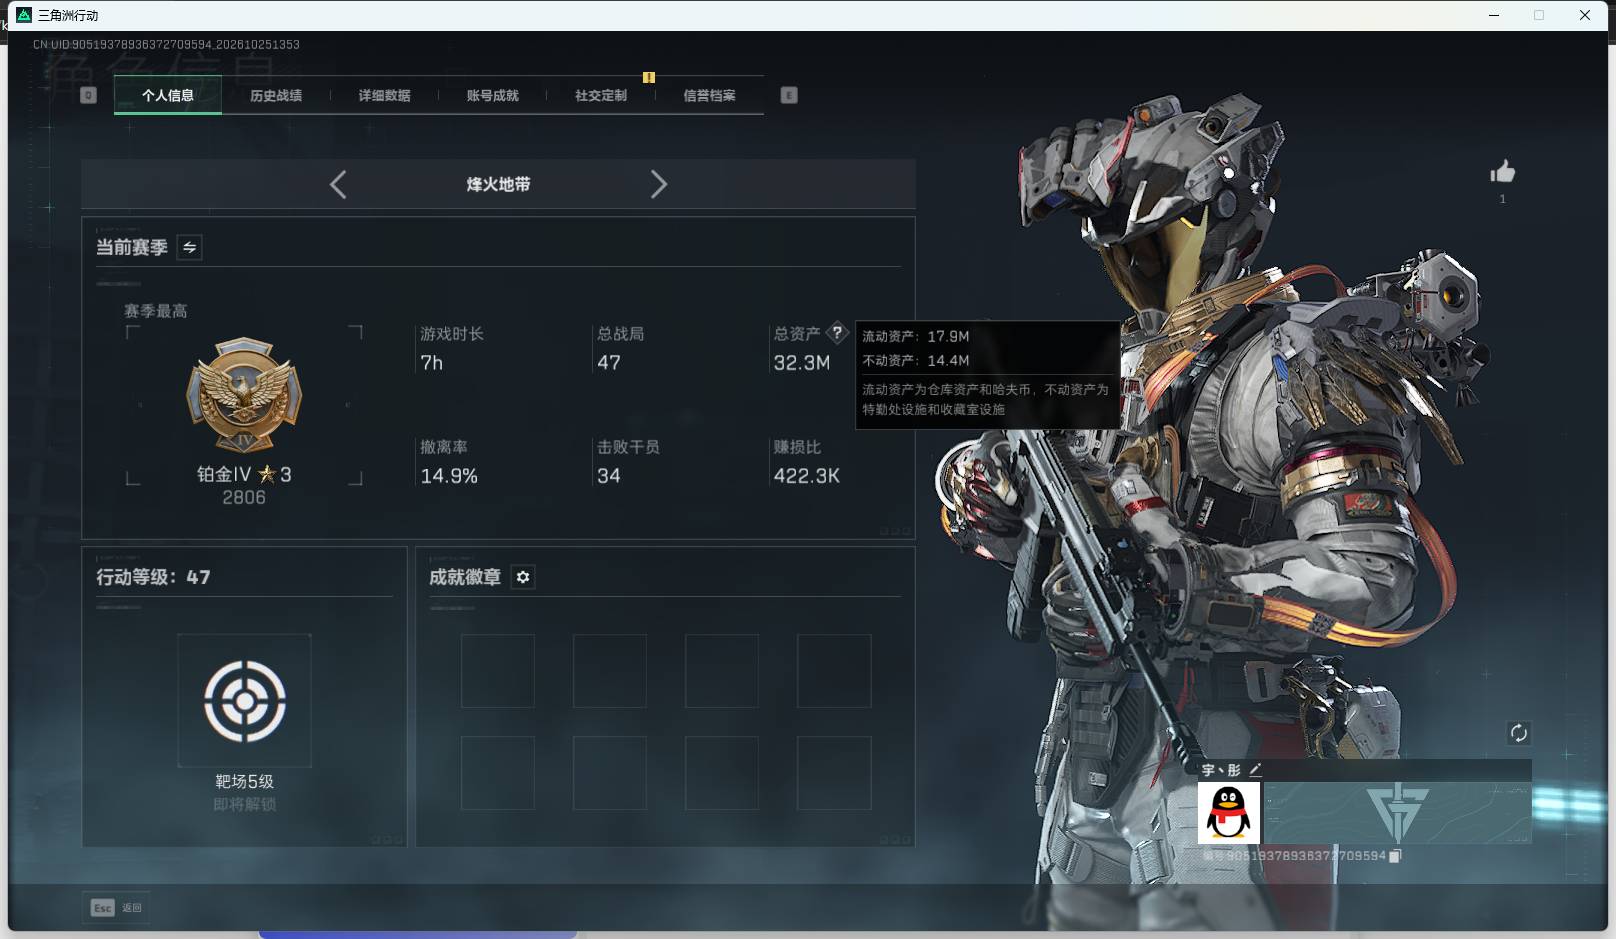Click the 击败干员 value 34
This screenshot has height=939, width=1616.
point(609,476)
